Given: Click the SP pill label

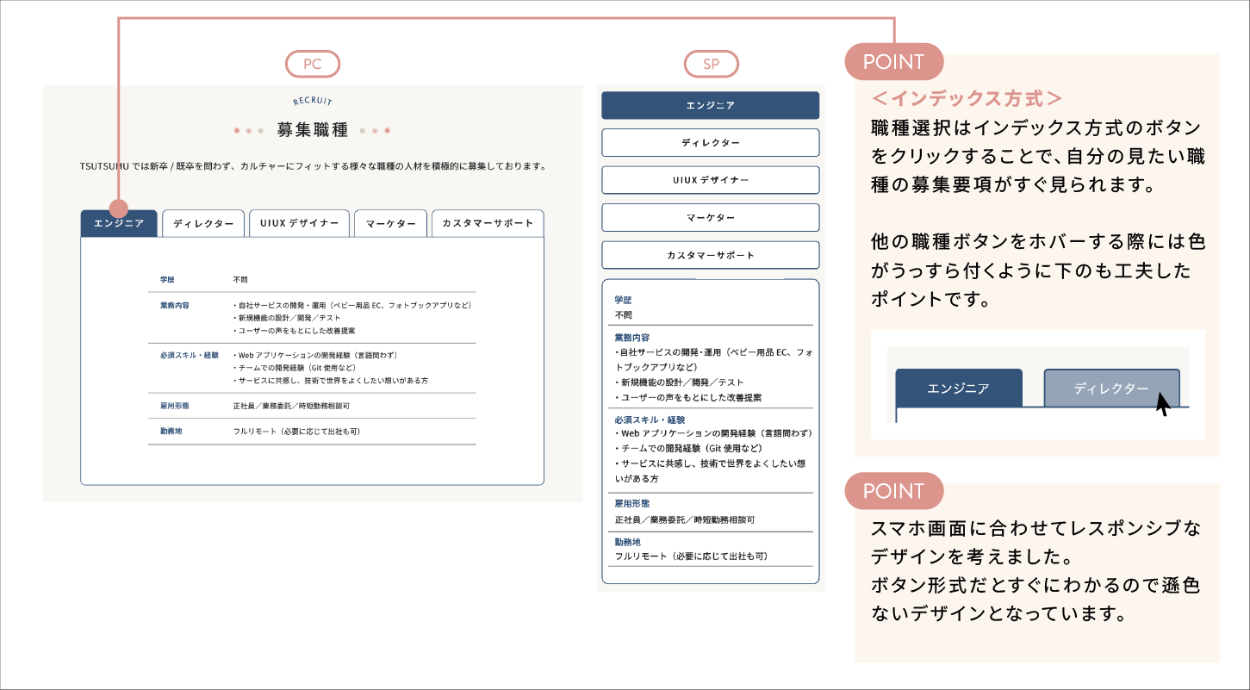Looking at the screenshot, I should coord(711,64).
